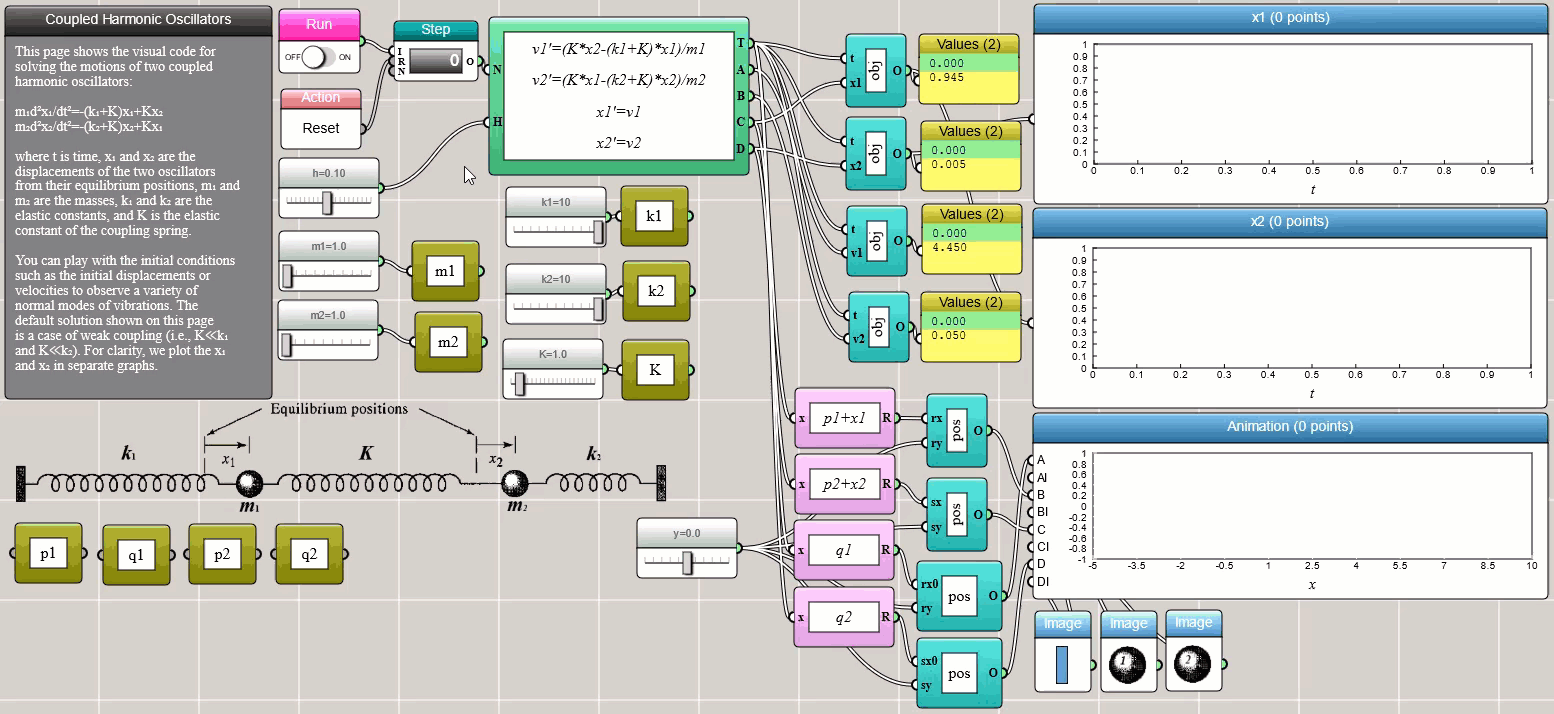Screen dimensions: 1554x714
Task: Select the m2 variable block
Action: coord(448,343)
